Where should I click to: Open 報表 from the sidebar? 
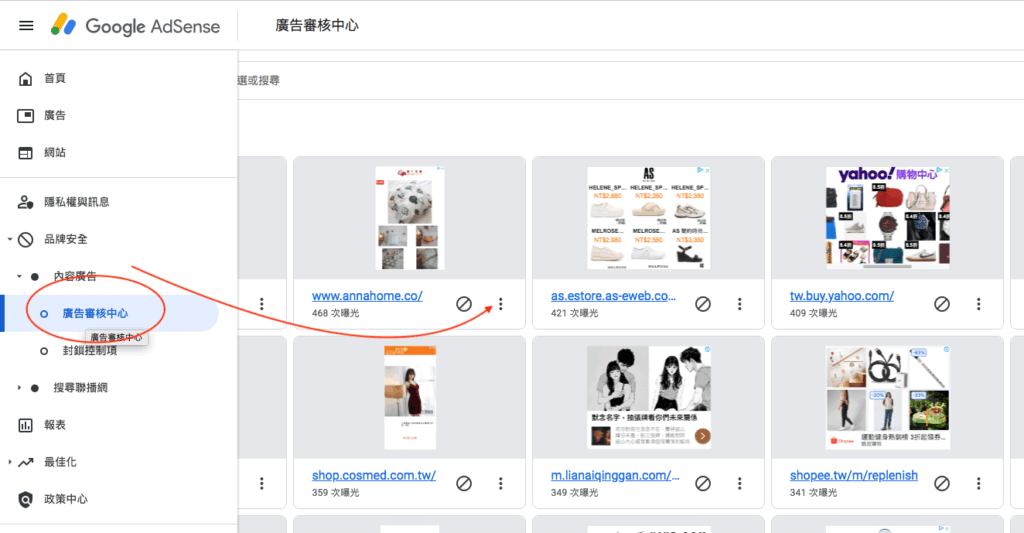tap(55, 425)
